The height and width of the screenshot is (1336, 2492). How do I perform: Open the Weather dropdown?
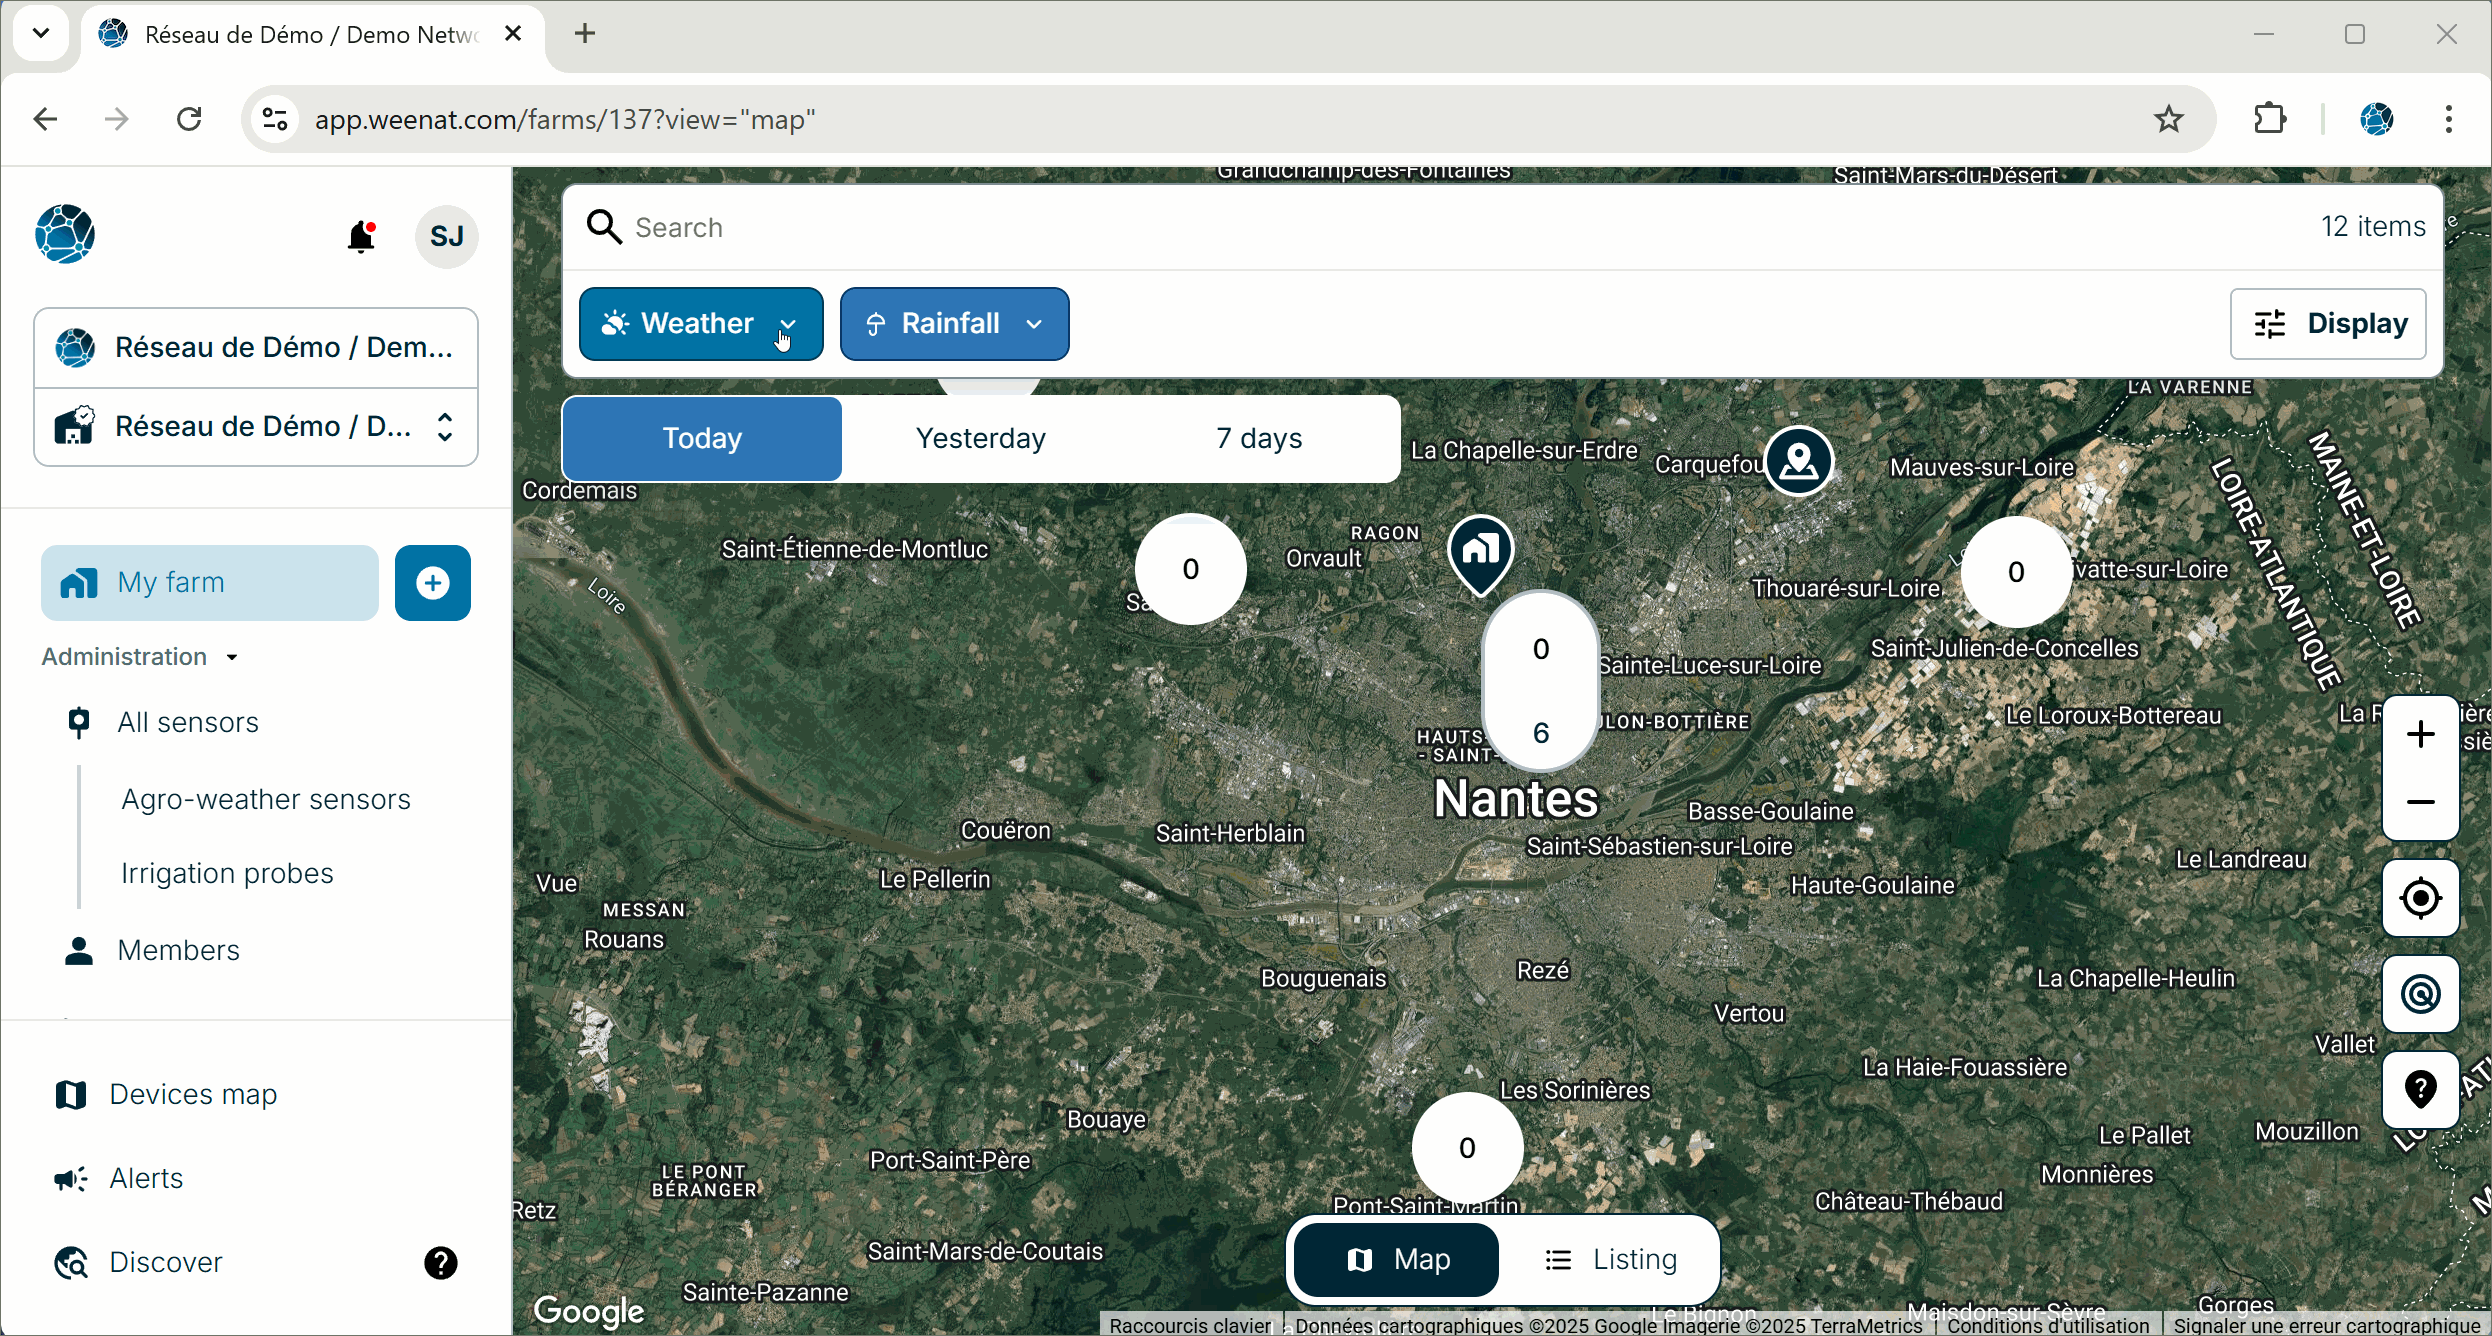click(x=701, y=324)
